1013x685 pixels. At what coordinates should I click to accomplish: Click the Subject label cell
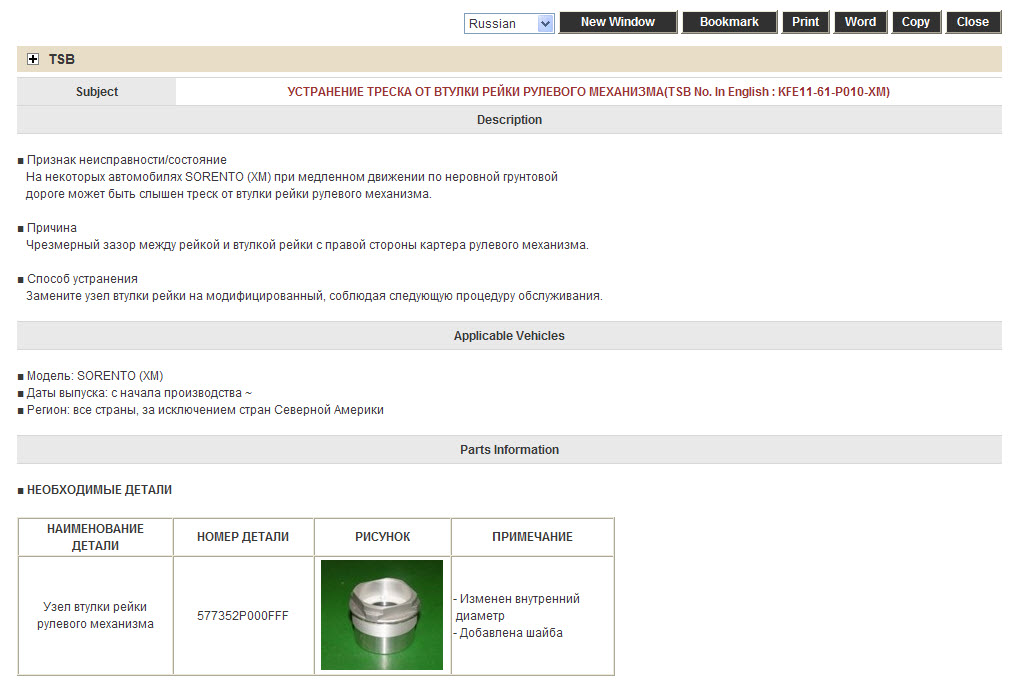click(97, 92)
